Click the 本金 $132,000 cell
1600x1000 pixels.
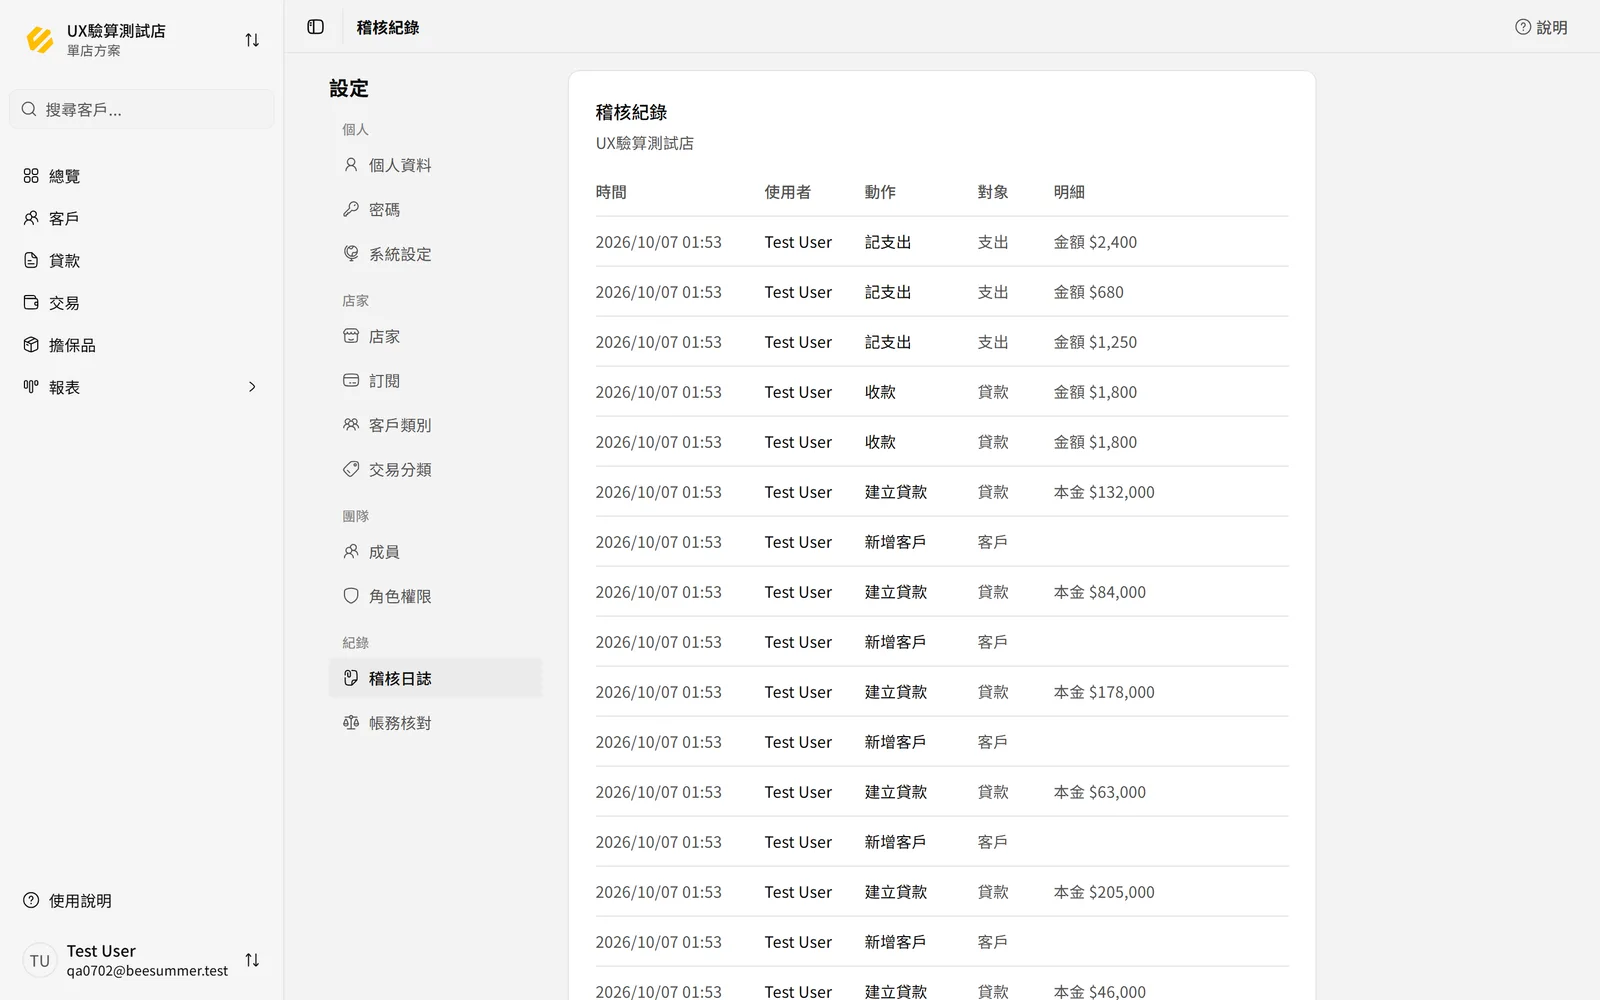coord(1104,492)
